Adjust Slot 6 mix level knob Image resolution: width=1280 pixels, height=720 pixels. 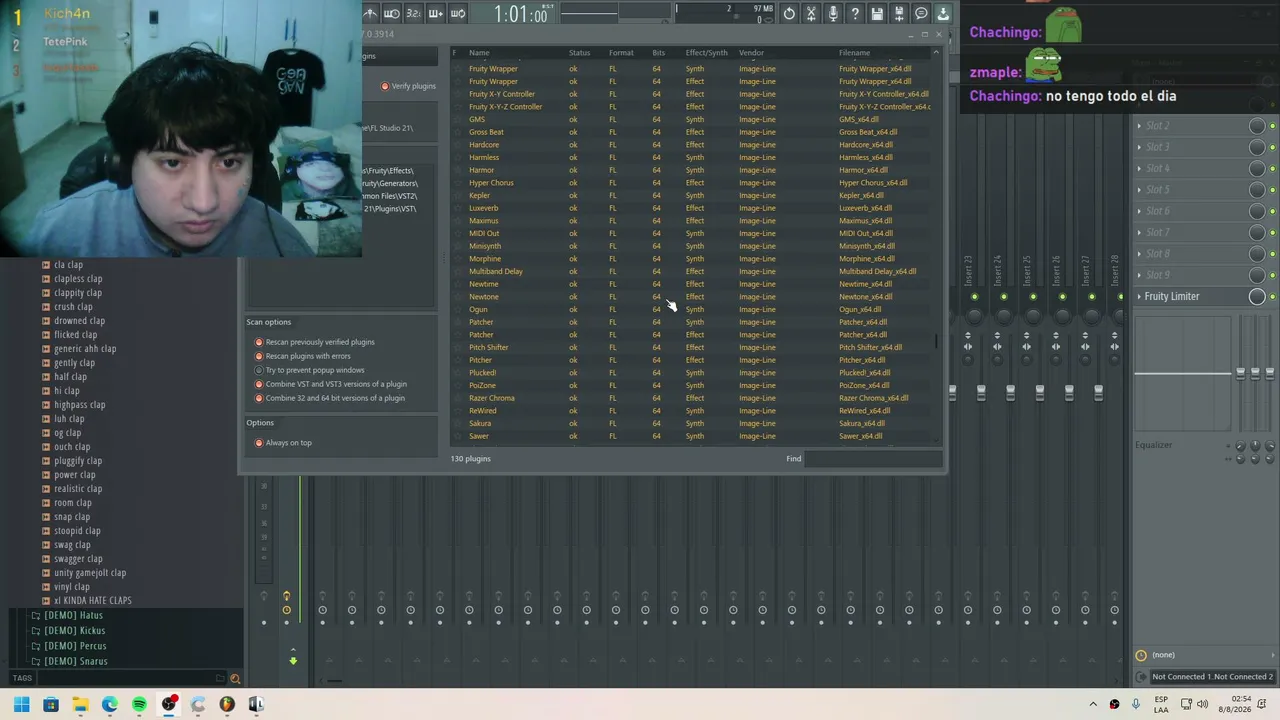pos(1257,211)
